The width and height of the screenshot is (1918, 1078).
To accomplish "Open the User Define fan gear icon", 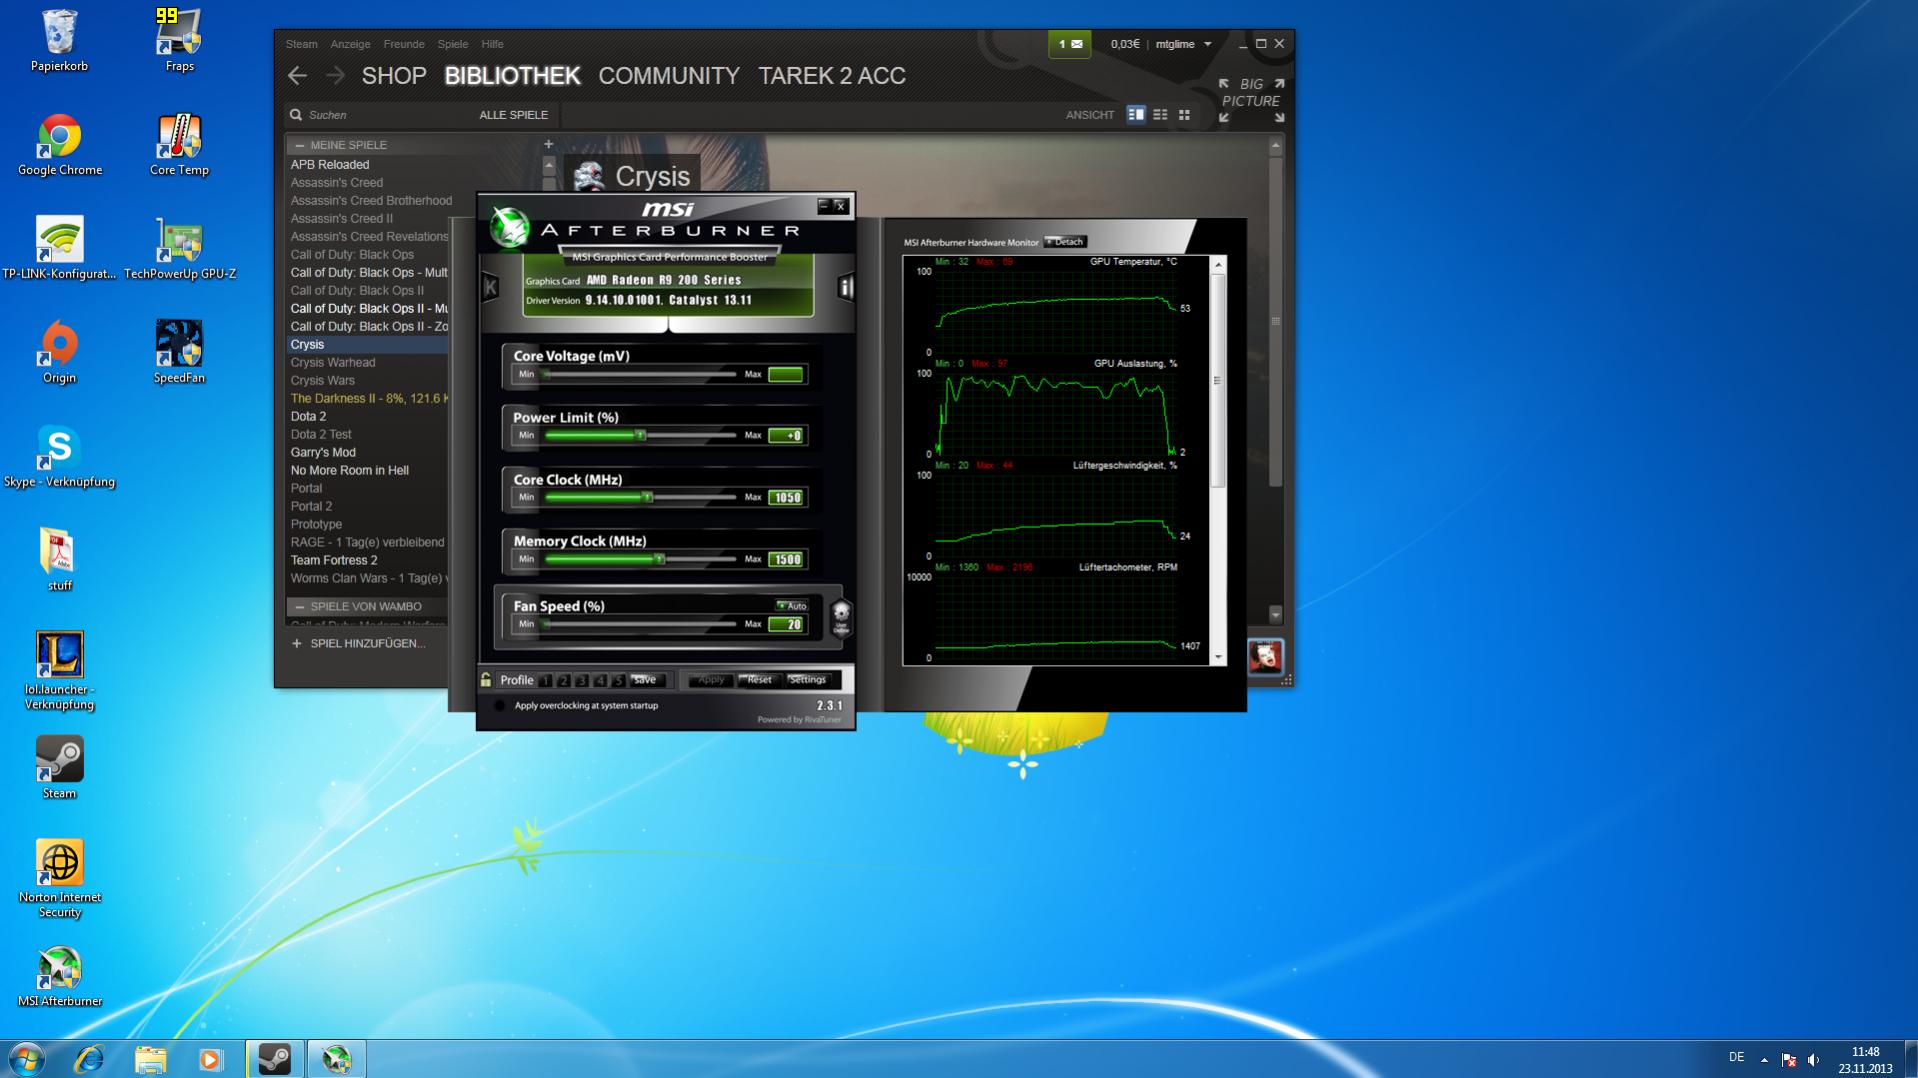I will pos(841,617).
